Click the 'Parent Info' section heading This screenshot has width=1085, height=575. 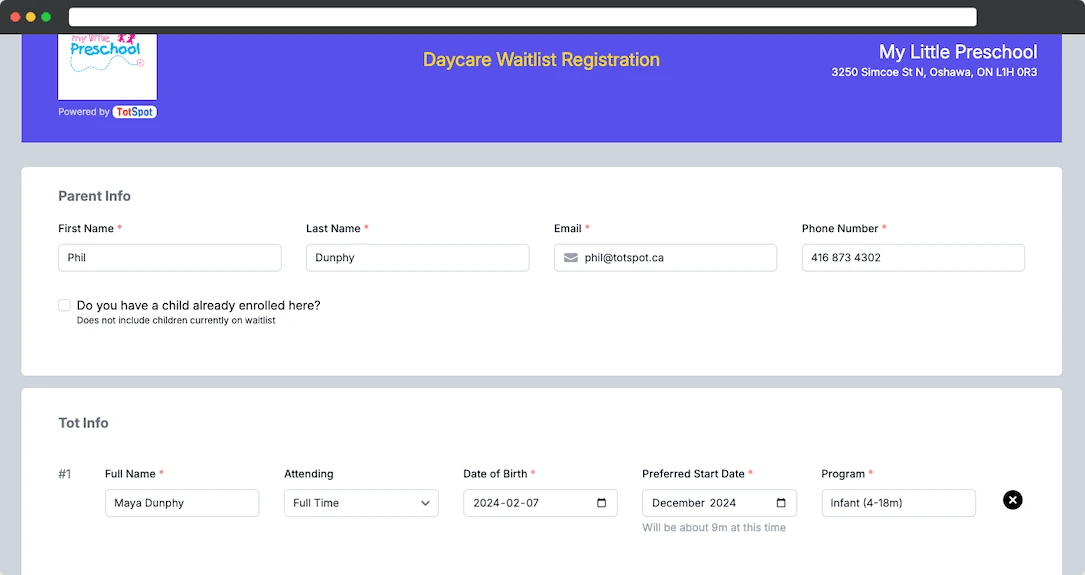tap(94, 196)
